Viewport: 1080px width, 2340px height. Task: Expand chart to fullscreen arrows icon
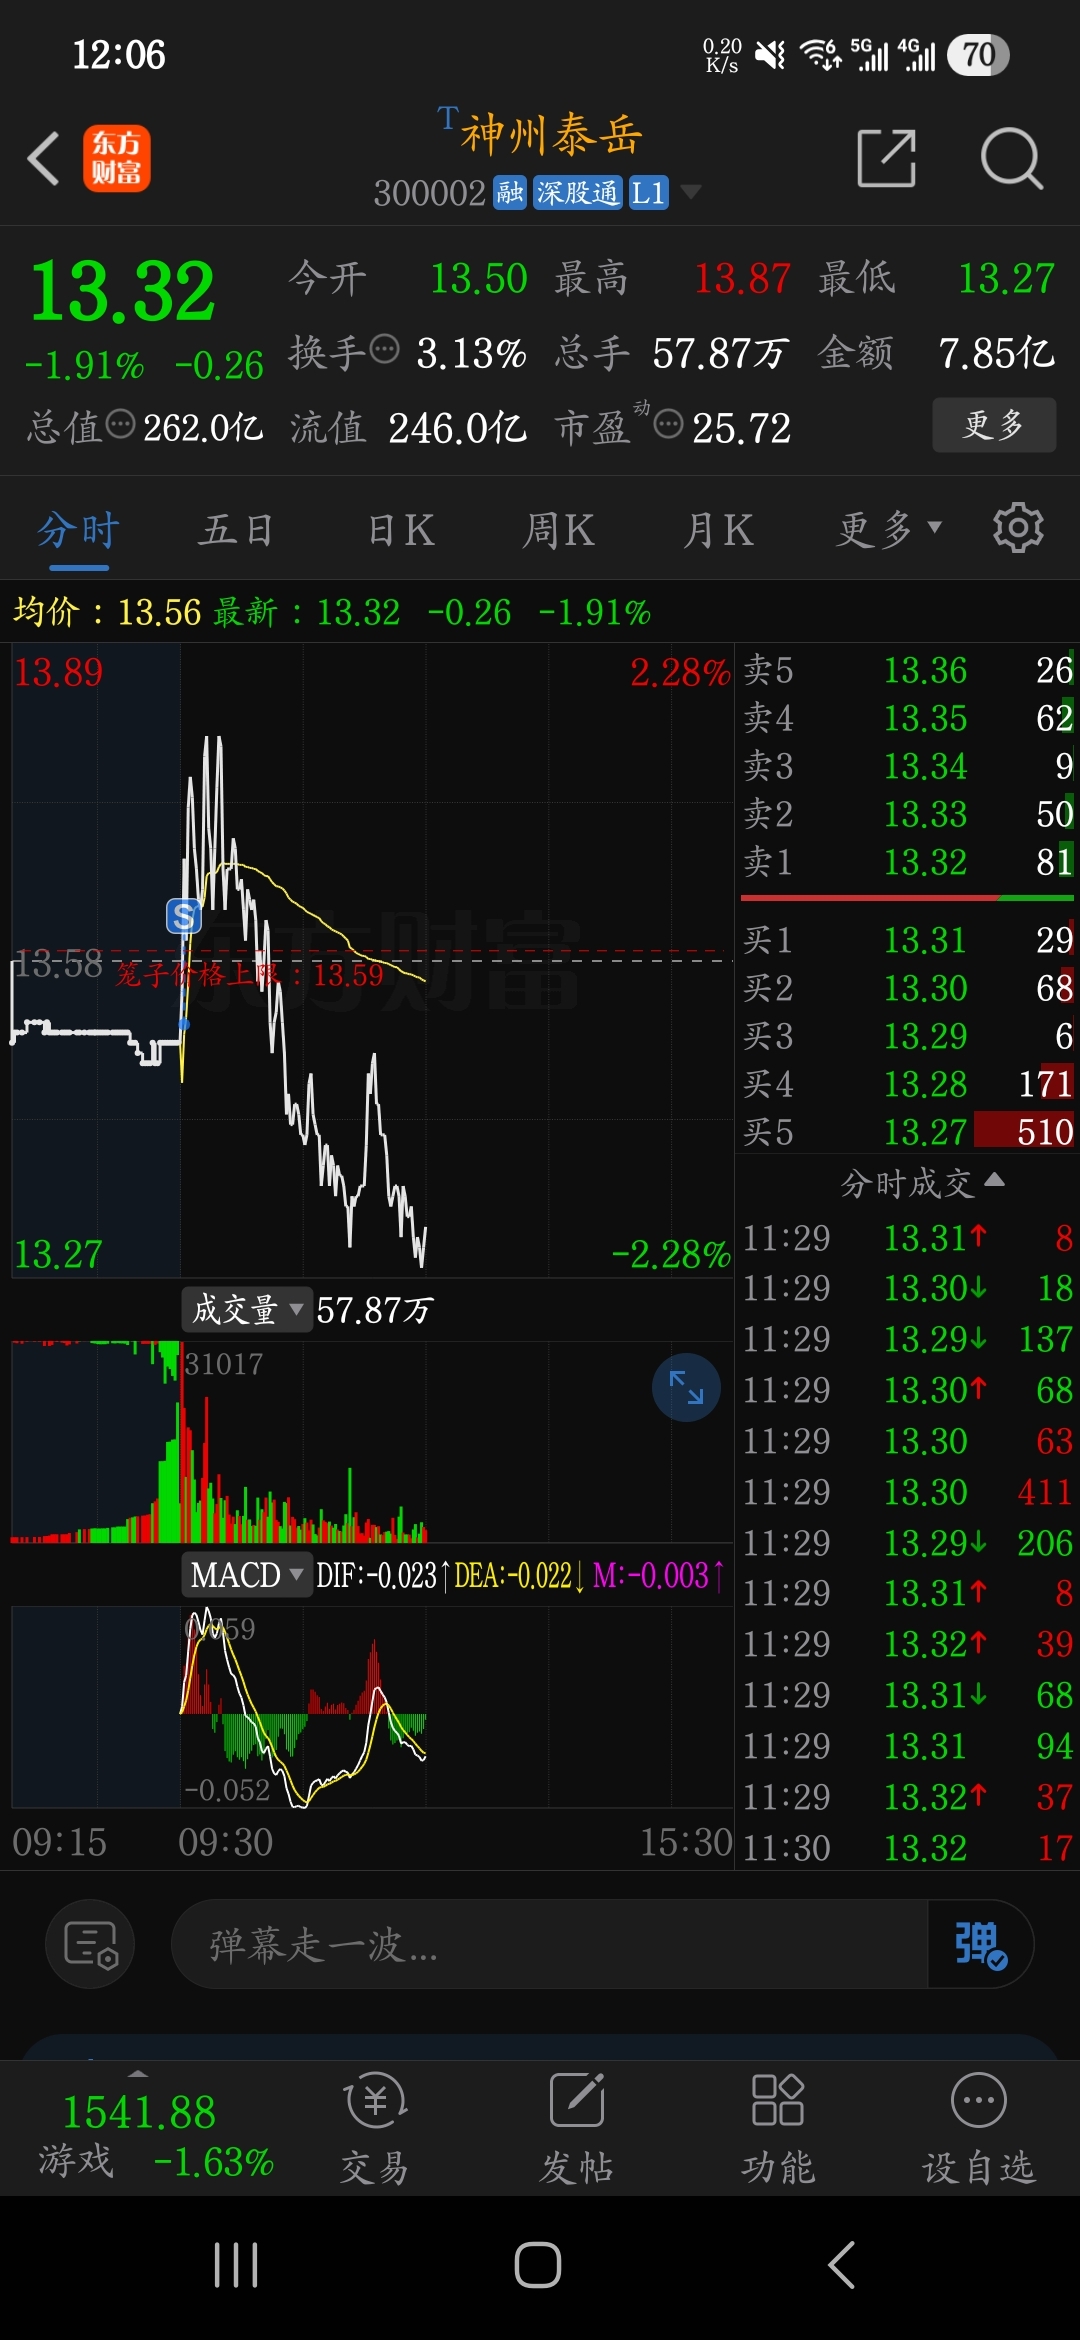(686, 1387)
